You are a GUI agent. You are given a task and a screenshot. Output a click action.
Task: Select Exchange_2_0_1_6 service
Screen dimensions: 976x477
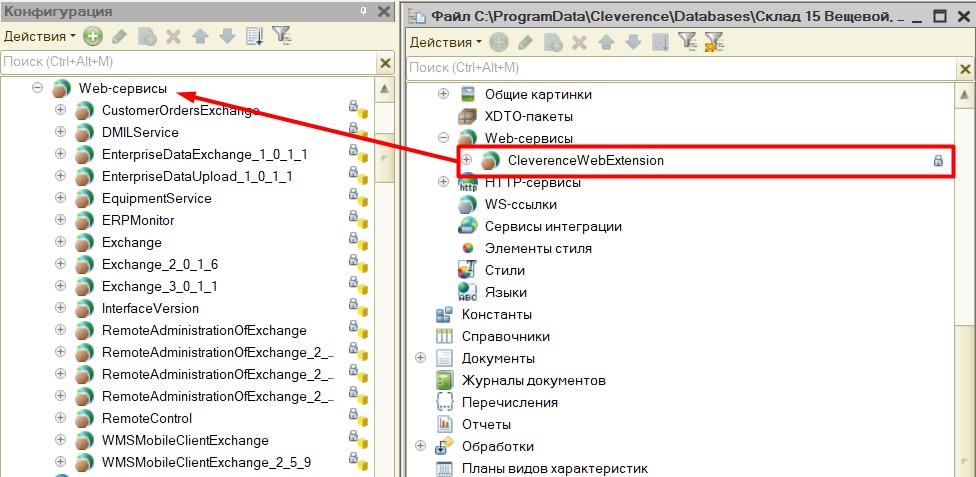point(160,265)
